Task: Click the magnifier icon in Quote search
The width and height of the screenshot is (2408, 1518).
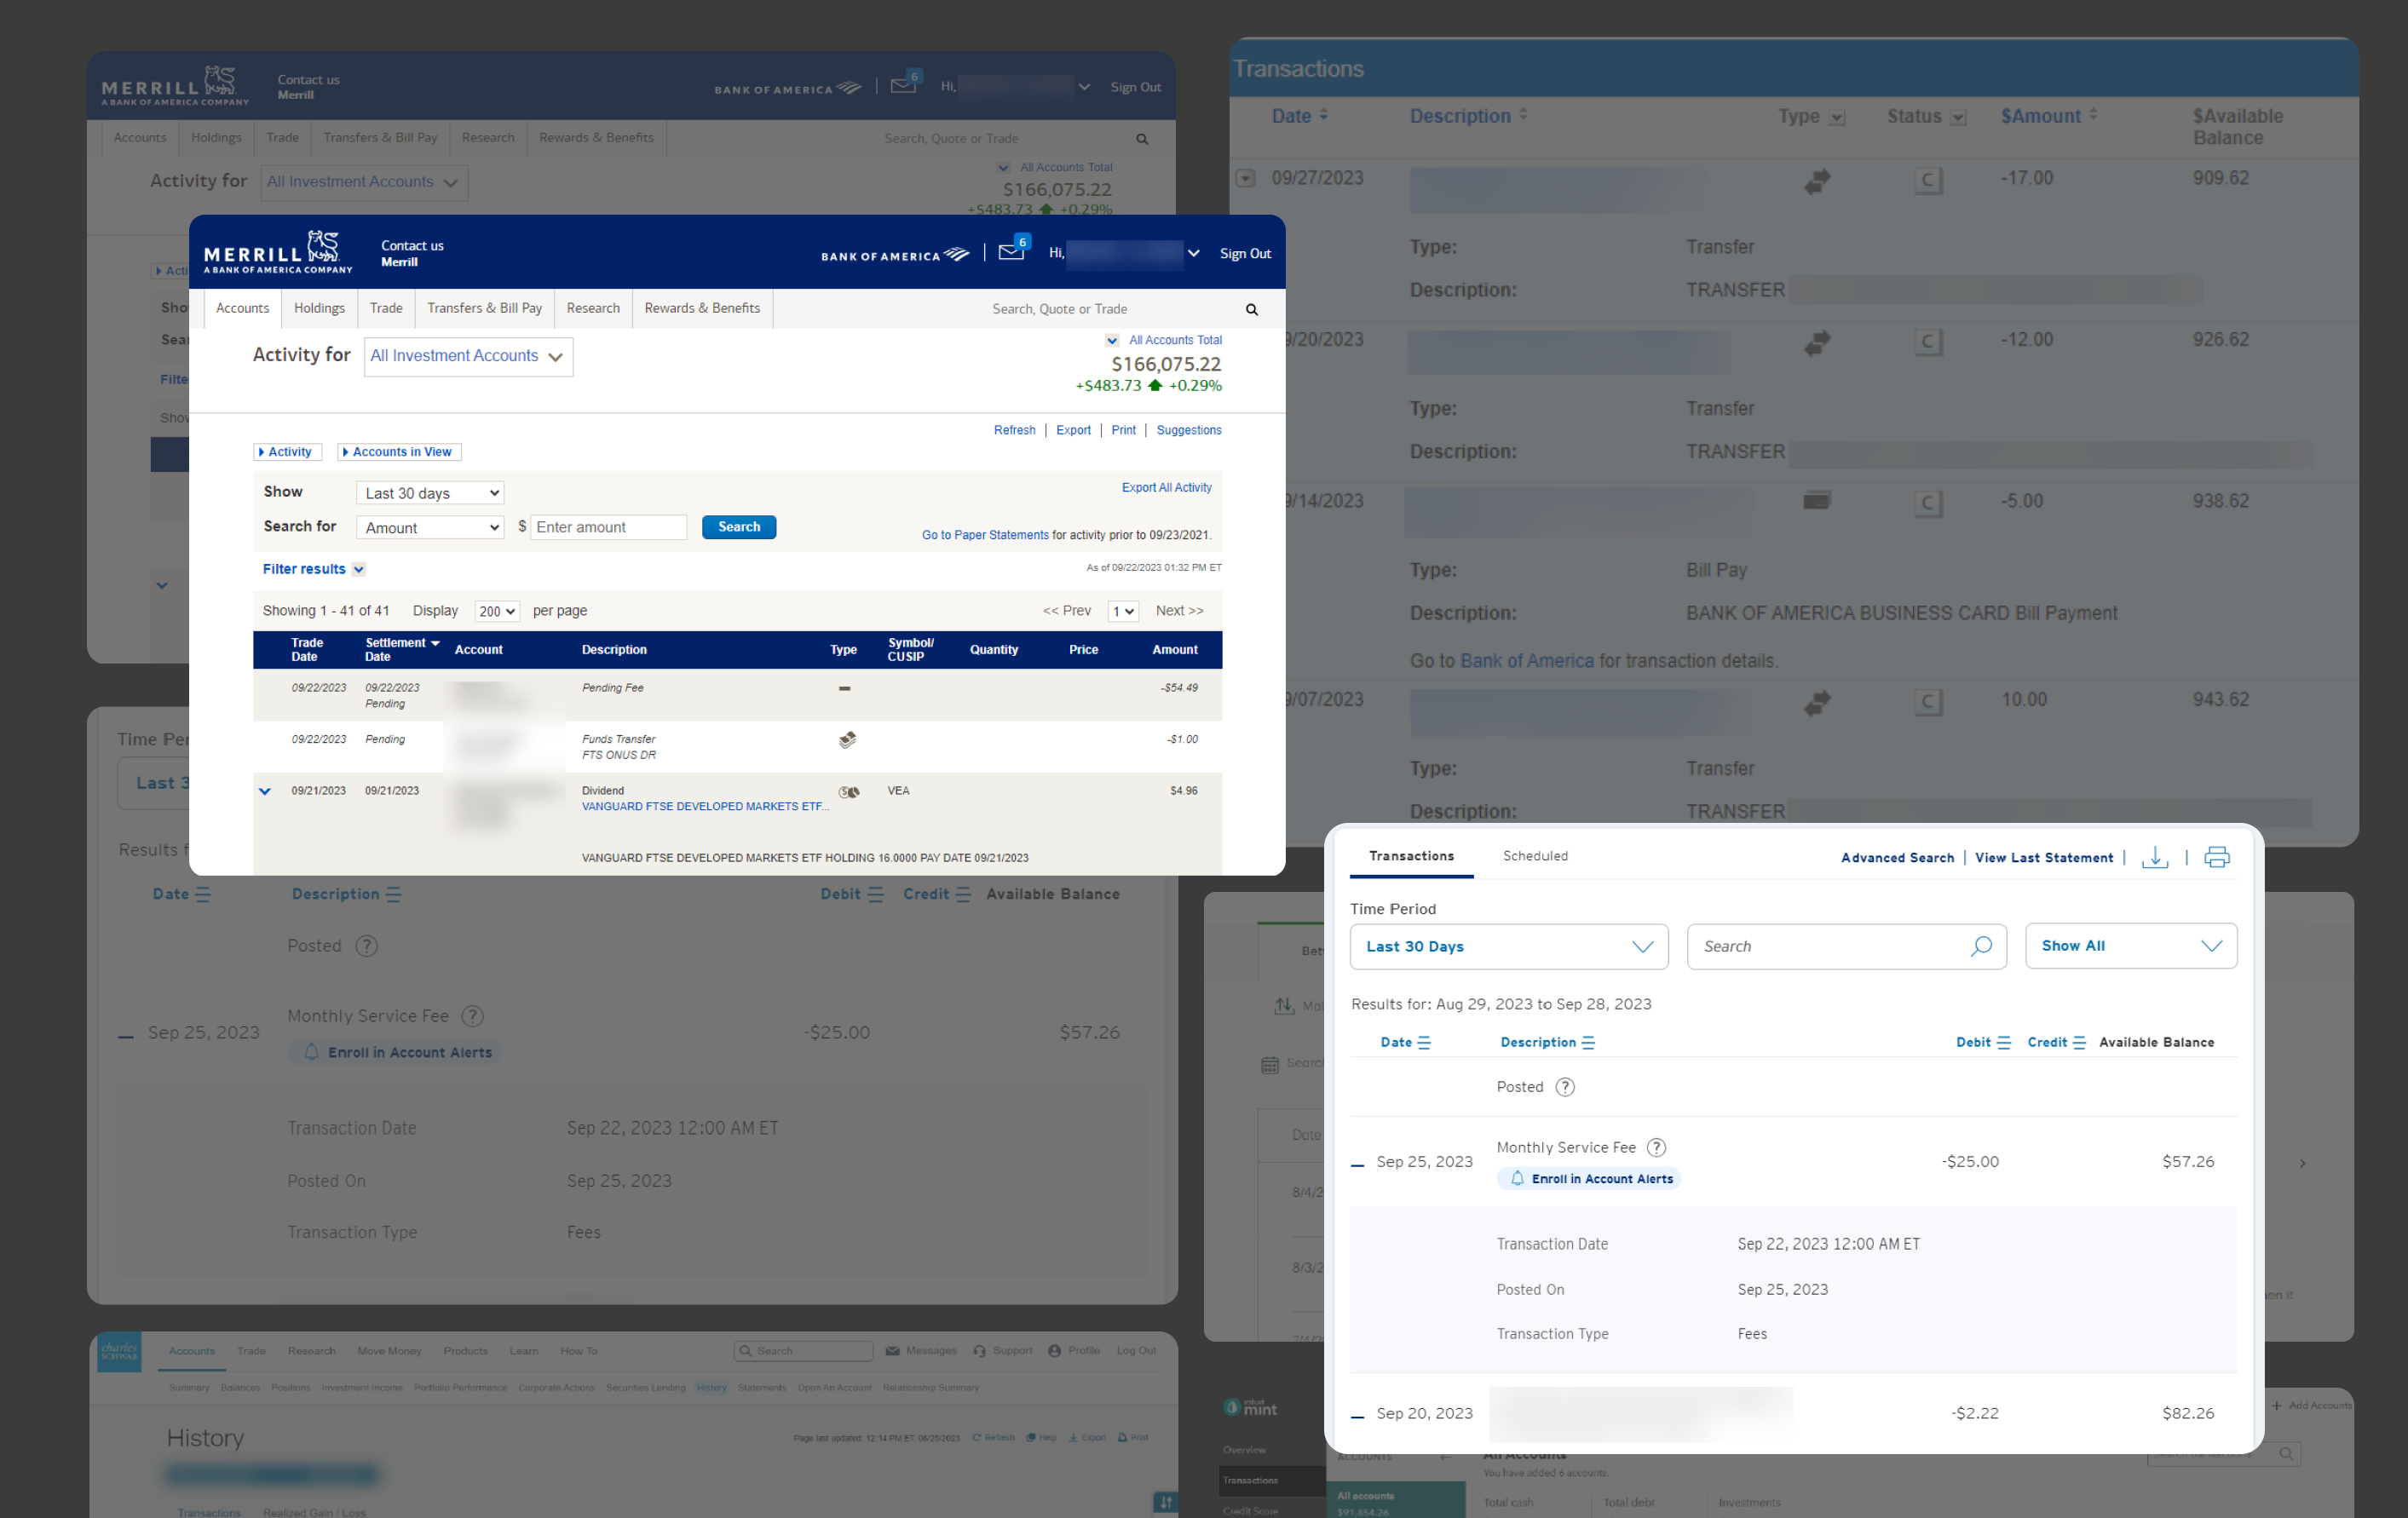Action: 1251,310
